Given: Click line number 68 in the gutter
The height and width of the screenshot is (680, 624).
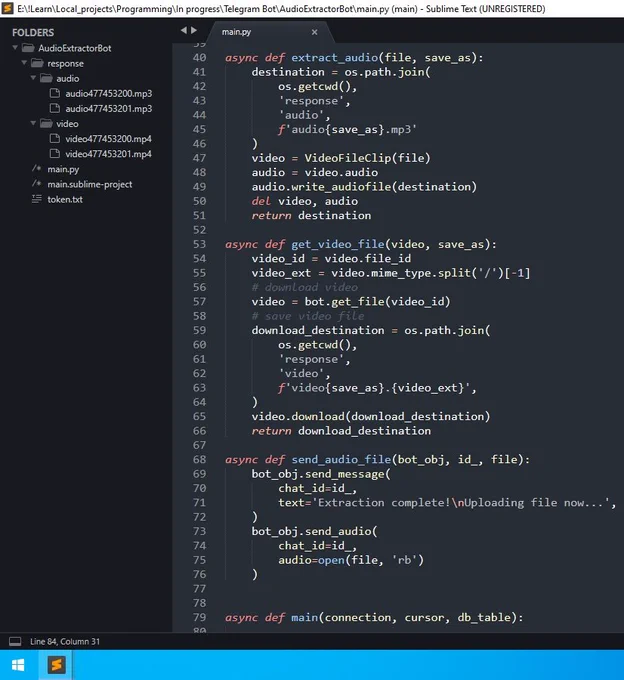Looking at the screenshot, I should pos(199,460).
